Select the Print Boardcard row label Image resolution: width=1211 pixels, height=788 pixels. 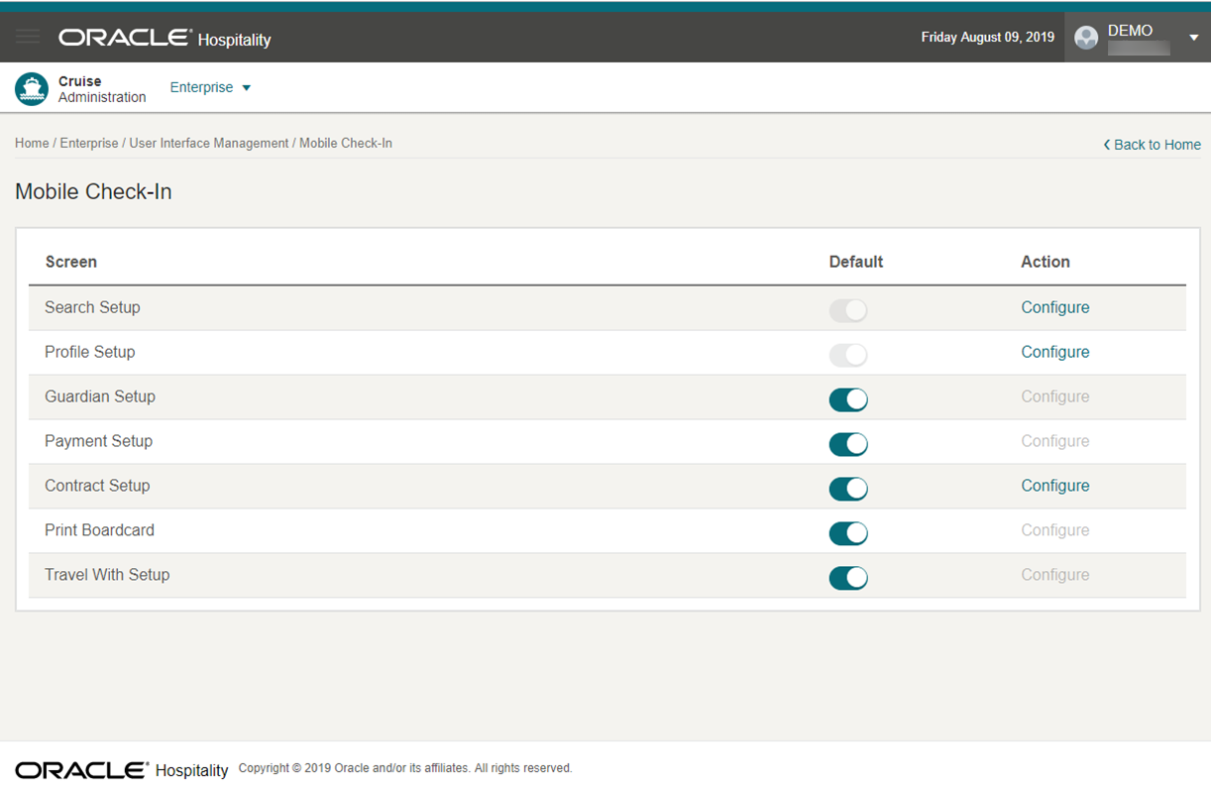(99, 530)
